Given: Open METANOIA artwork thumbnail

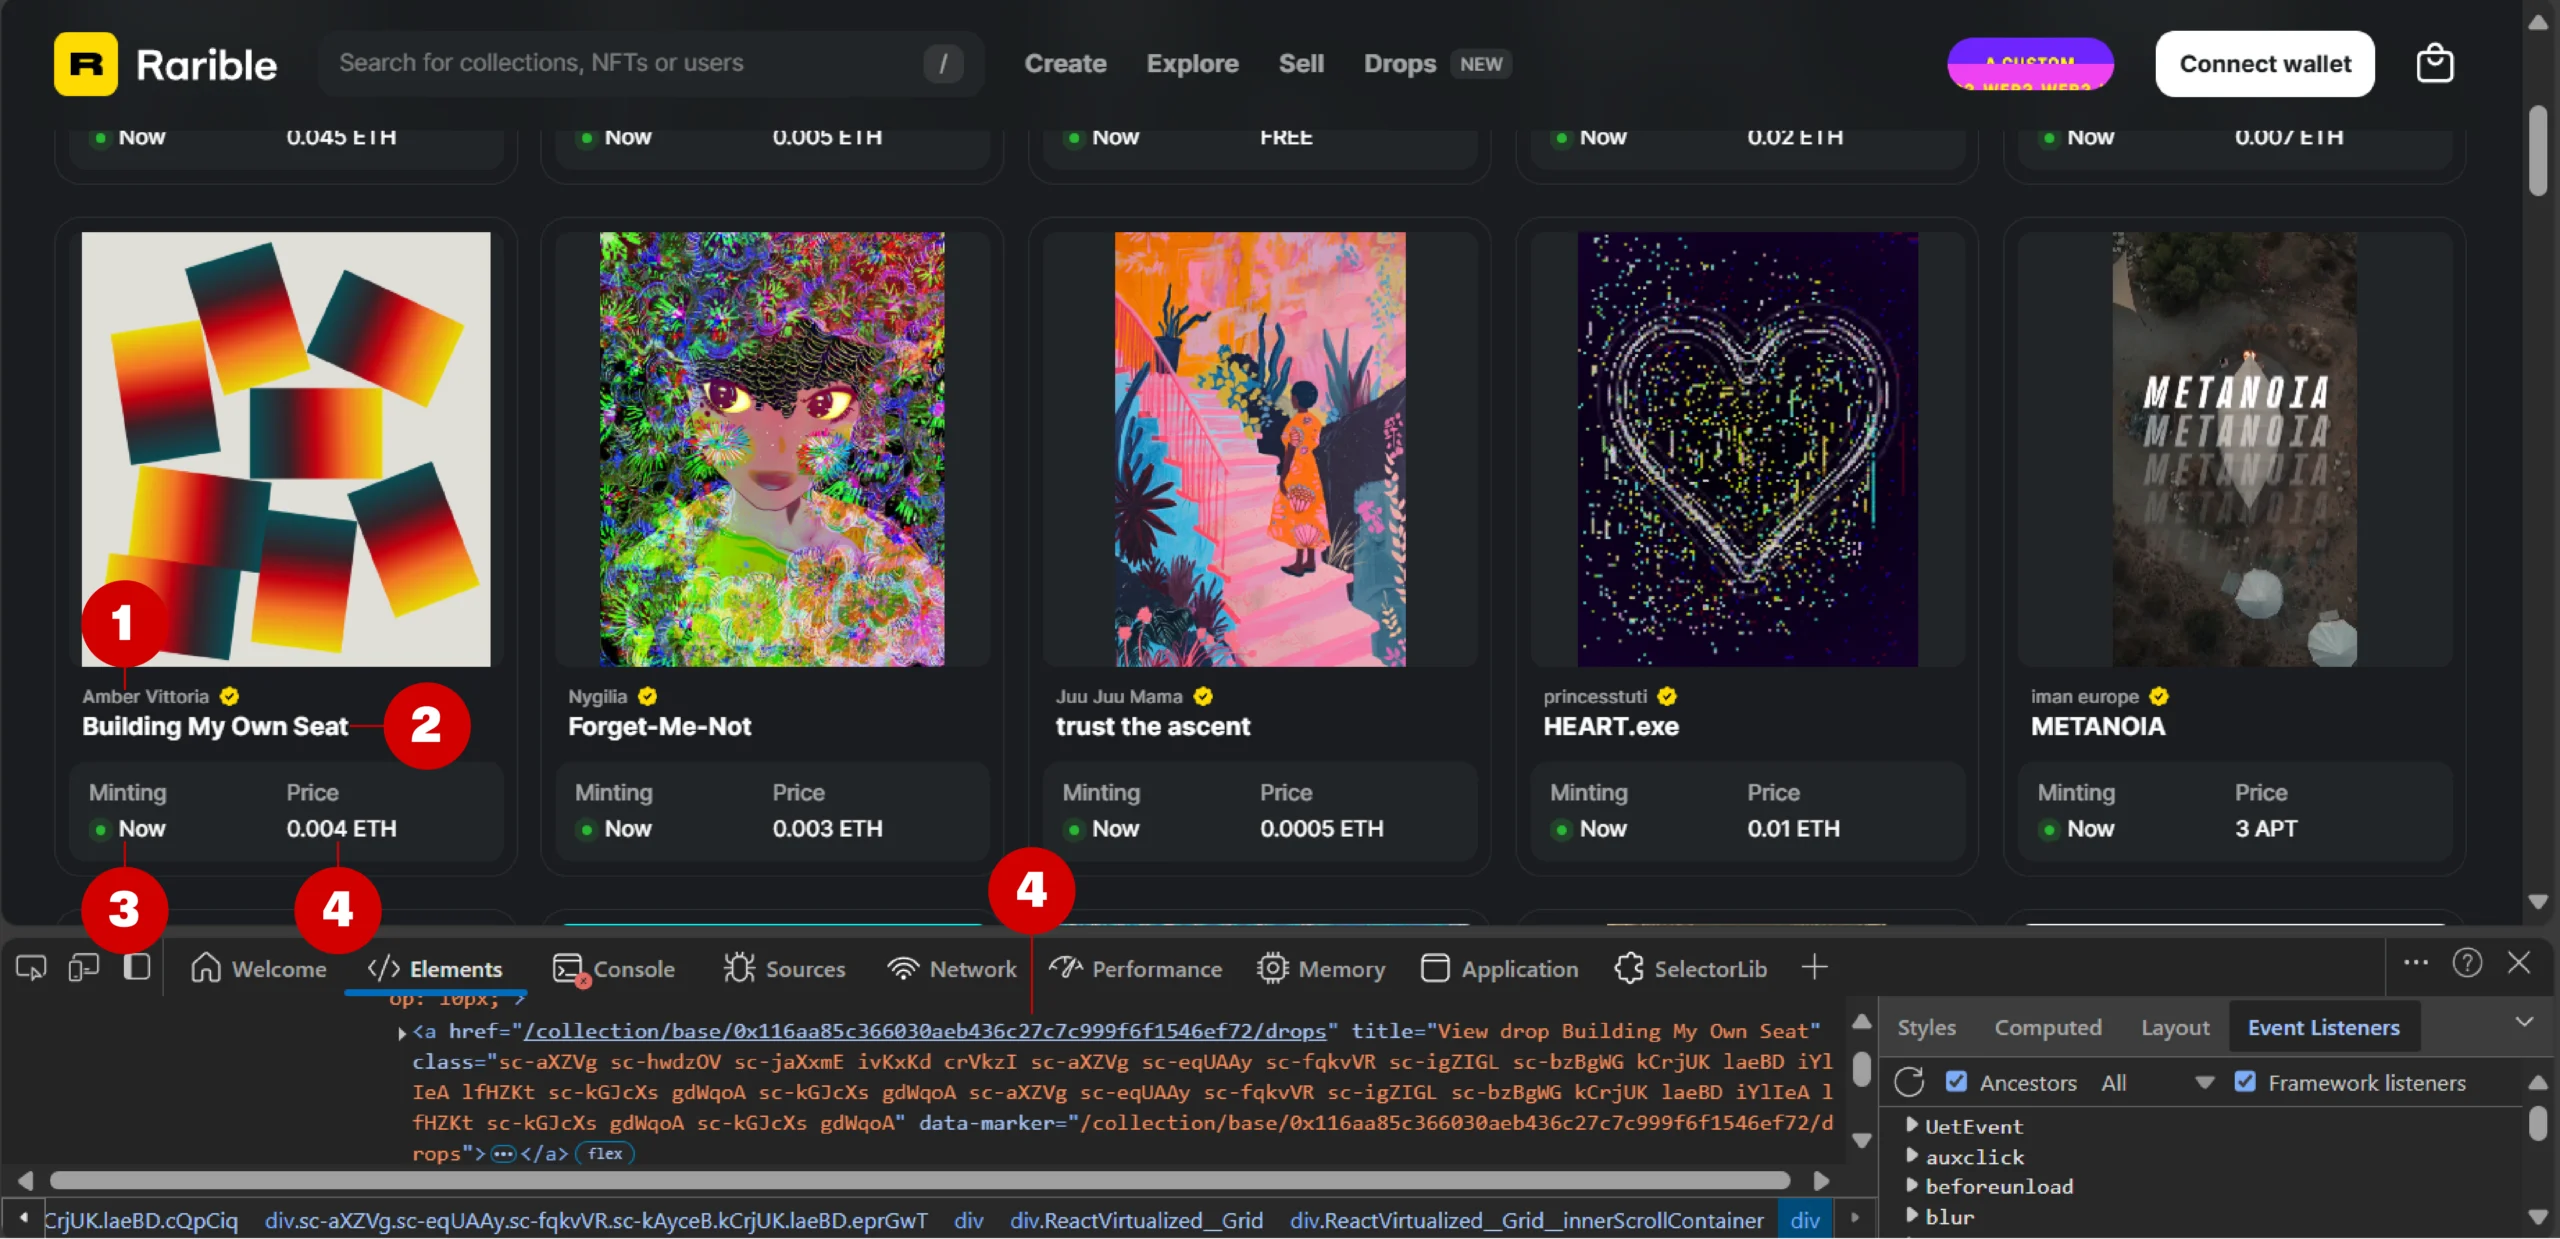Looking at the screenshot, I should [2235, 449].
